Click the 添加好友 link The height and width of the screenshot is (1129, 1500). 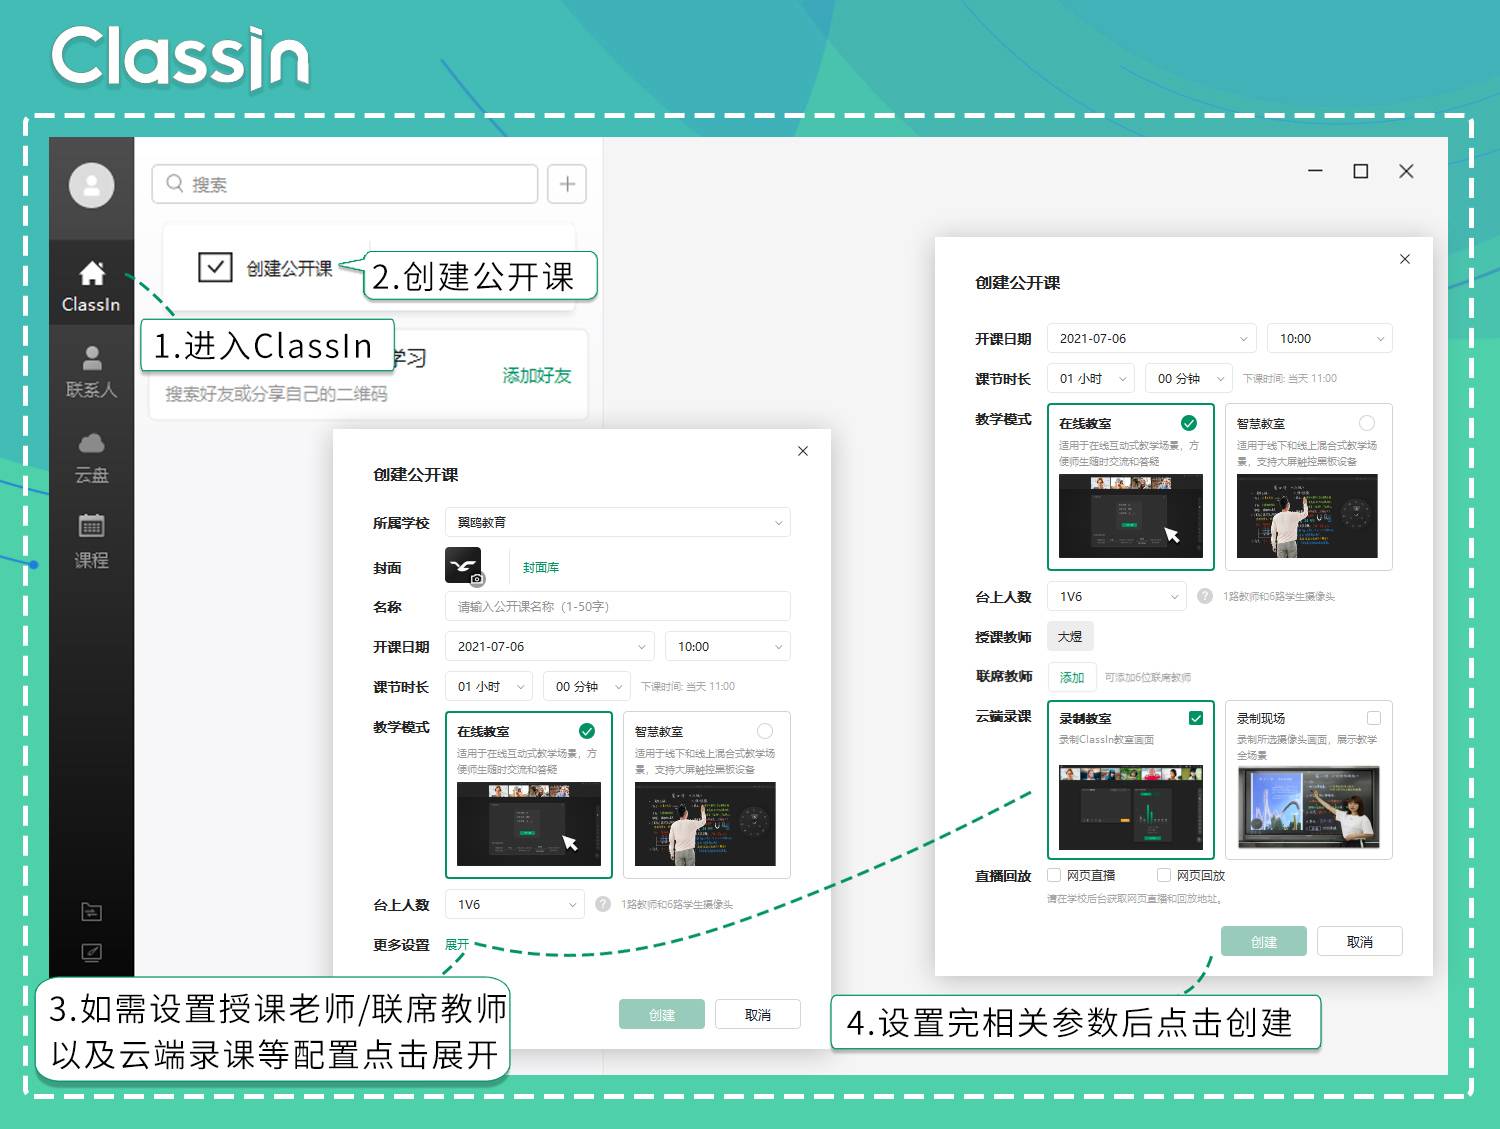537,375
